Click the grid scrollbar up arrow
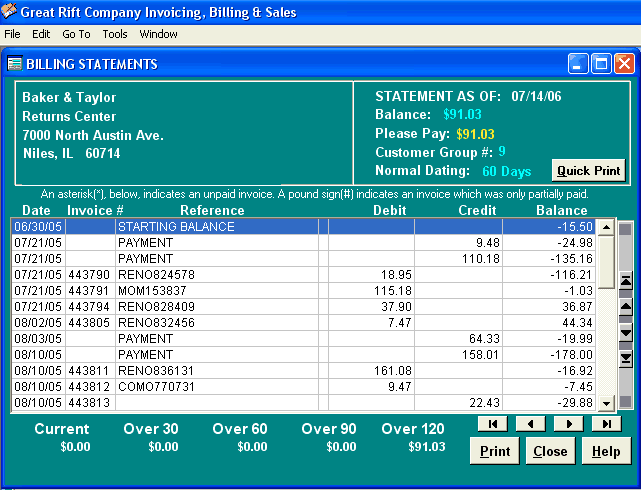The image size is (641, 490). tap(606, 227)
